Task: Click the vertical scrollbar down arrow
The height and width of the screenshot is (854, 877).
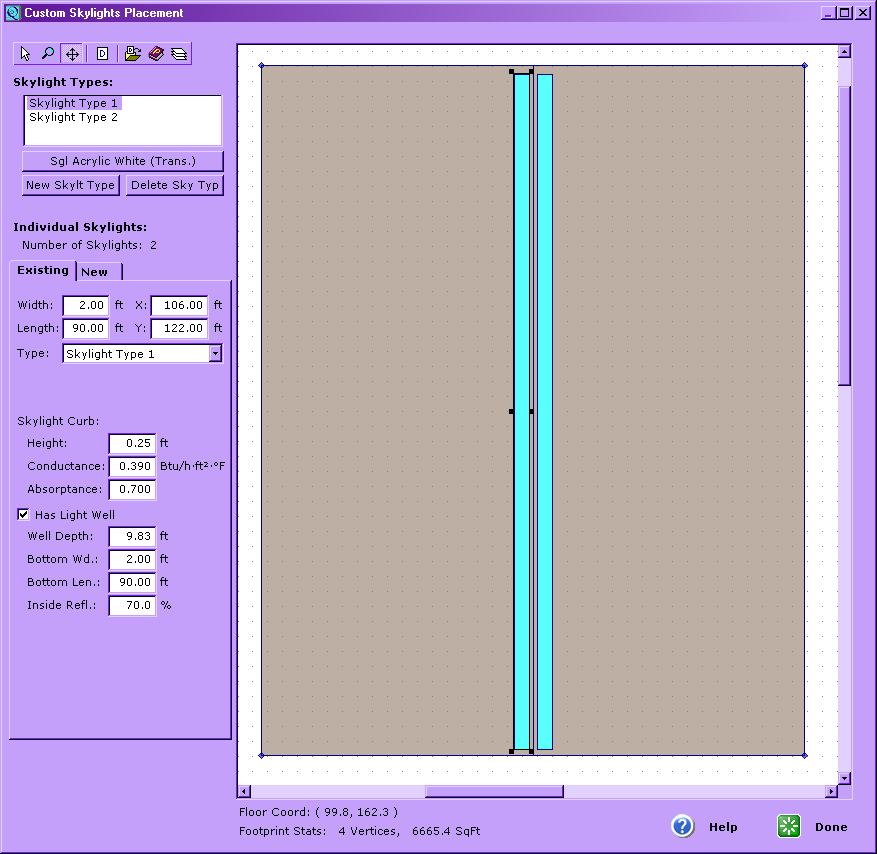Action: 844,777
